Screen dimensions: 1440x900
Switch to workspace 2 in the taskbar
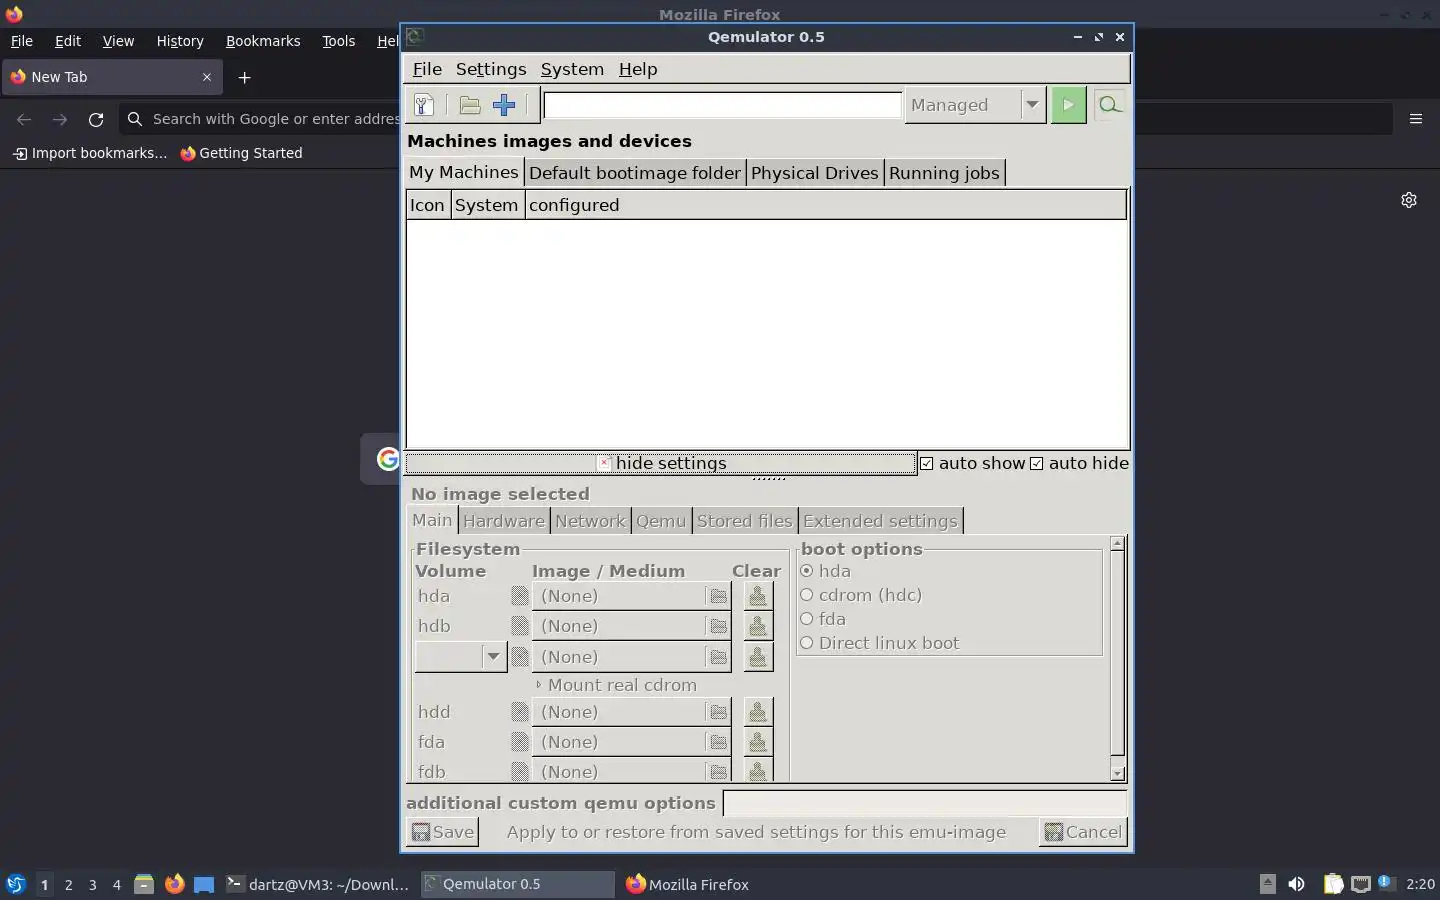tap(68, 884)
